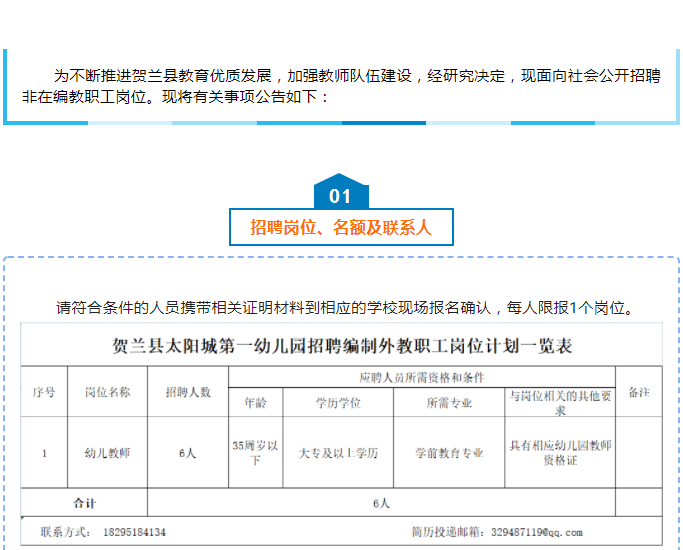Viewport: 683px width, 550px height.
Task: Click the phone number 18295184134
Action: click(134, 532)
